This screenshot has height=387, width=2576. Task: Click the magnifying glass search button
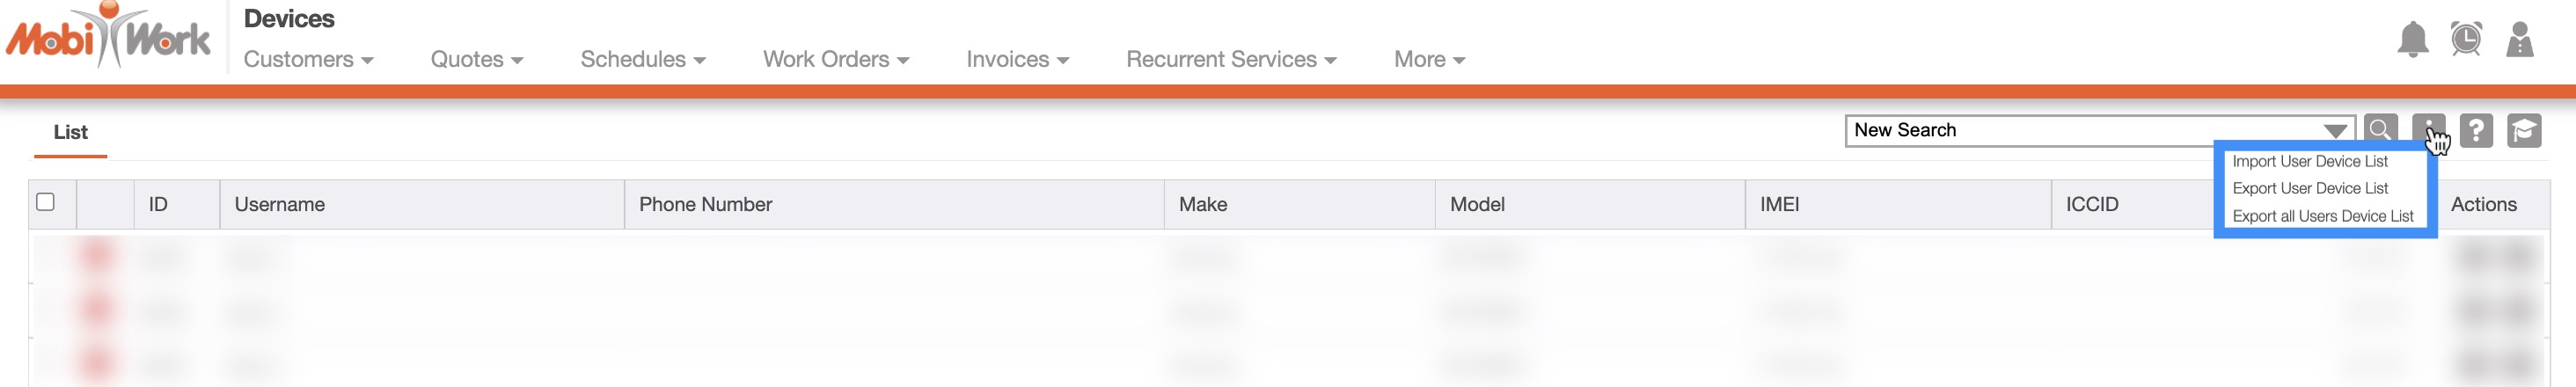(2380, 131)
